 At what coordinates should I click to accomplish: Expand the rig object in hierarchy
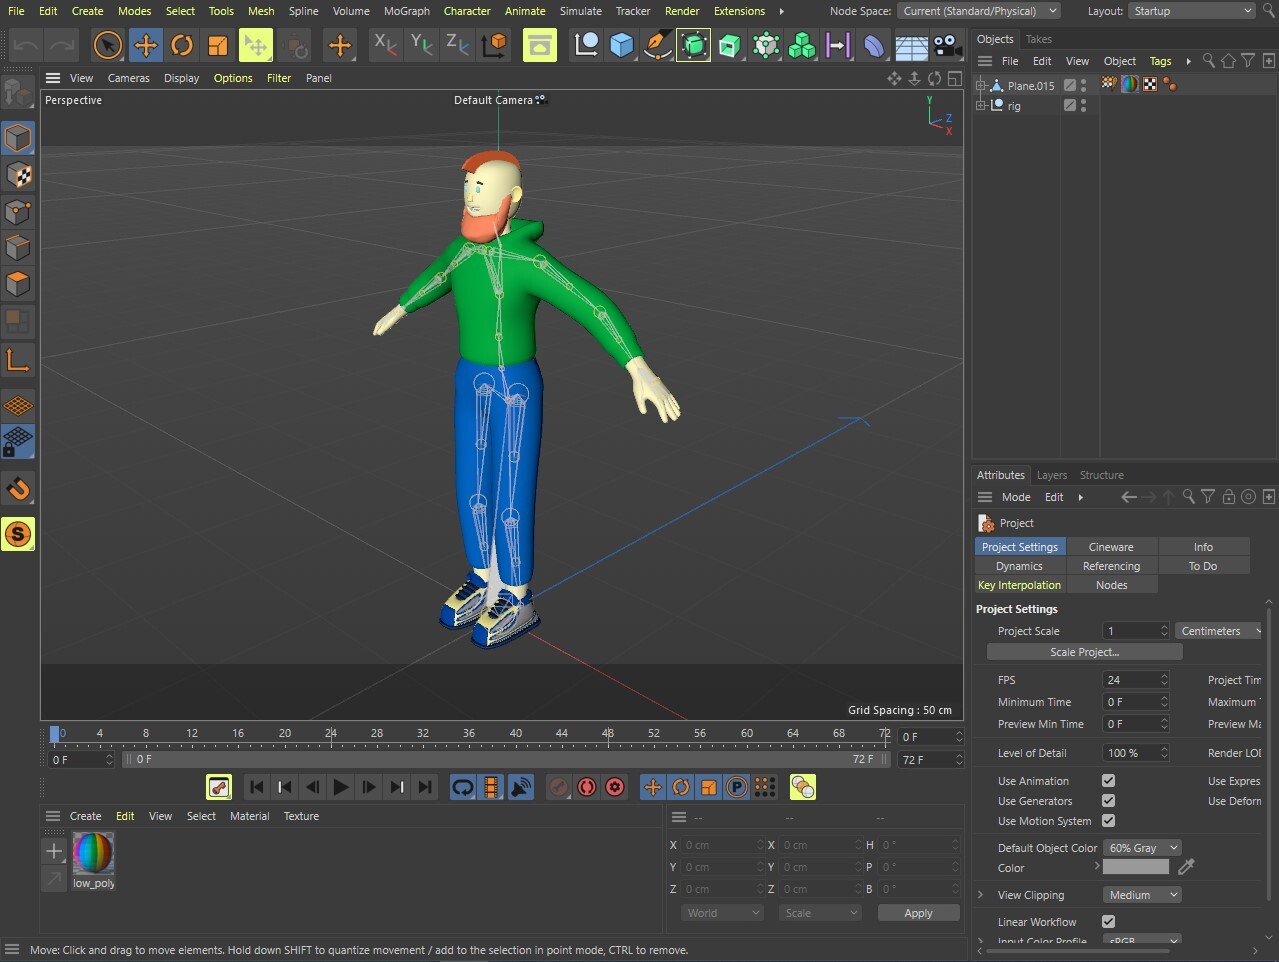981,105
